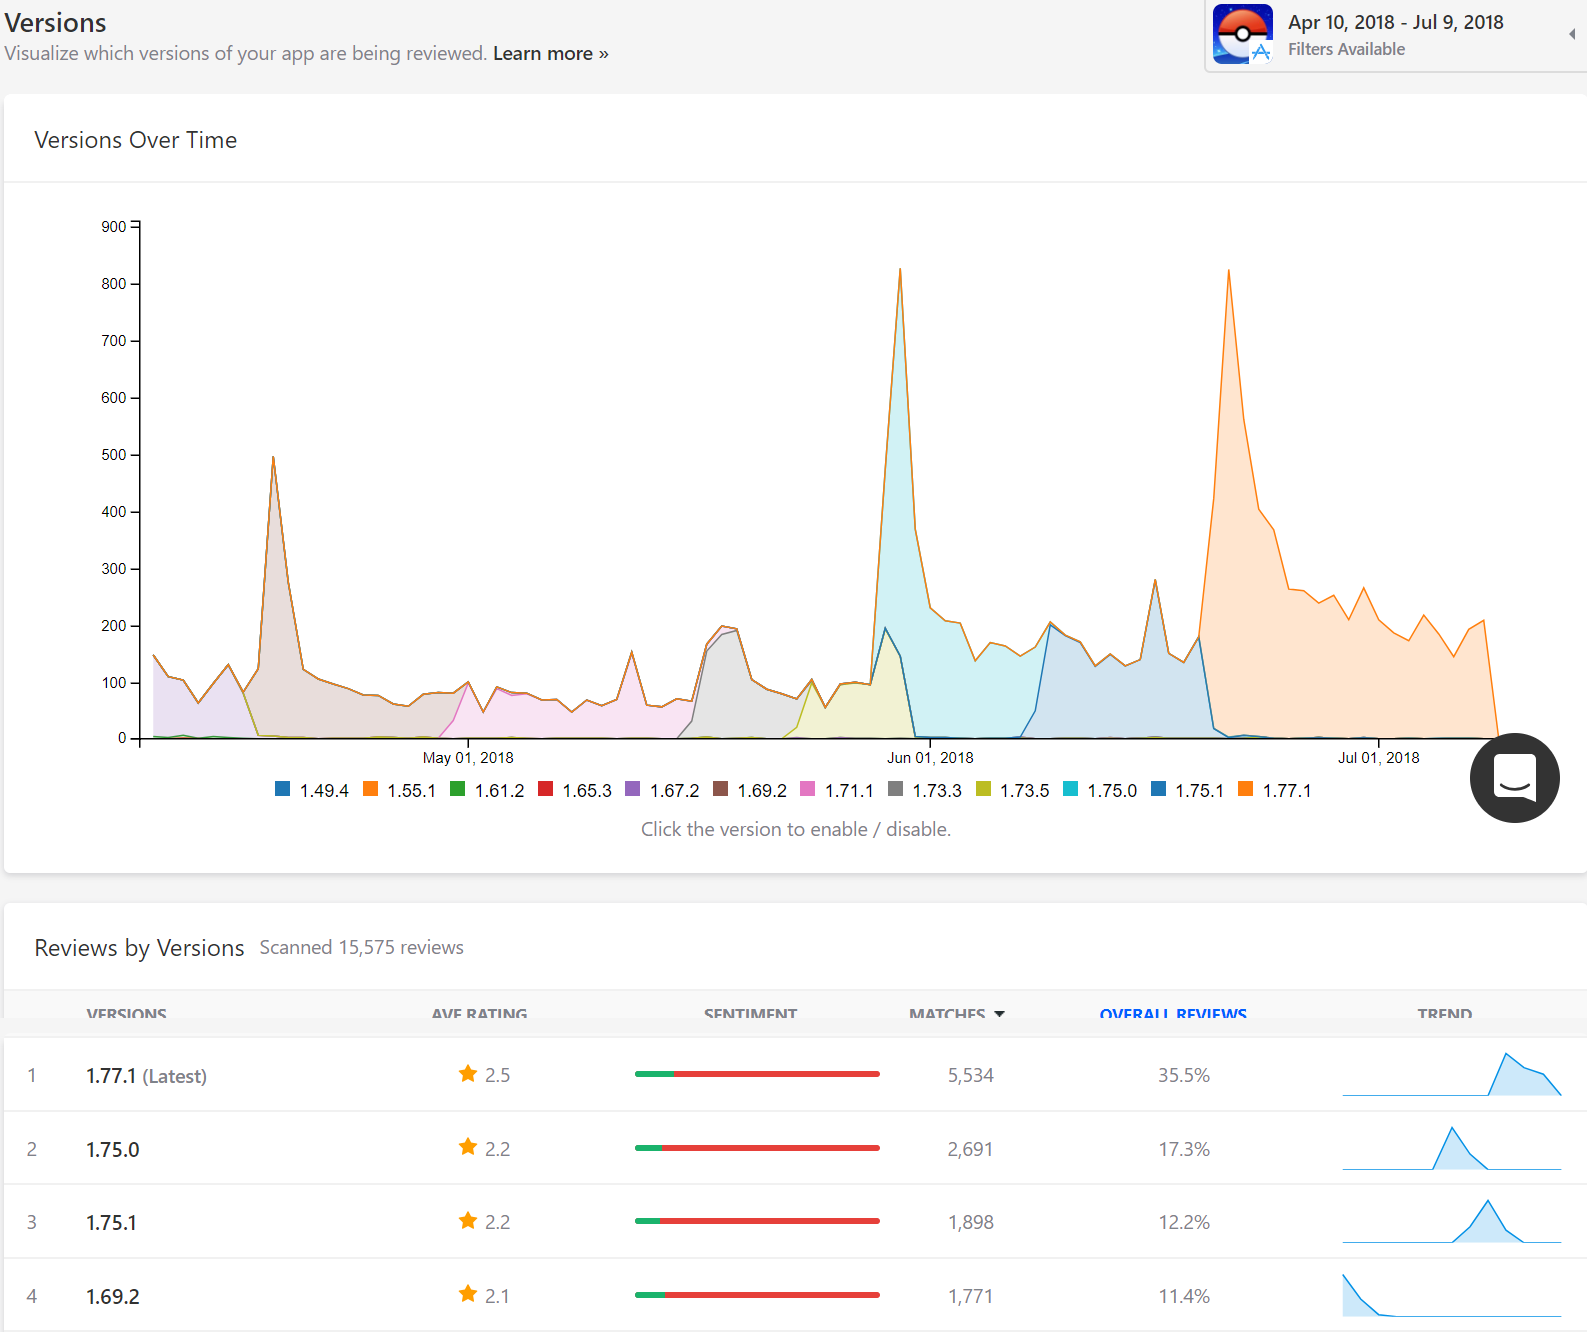The image size is (1587, 1332).
Task: Open the Apr 10 - Jul 9 date selector
Action: pos(1395,23)
